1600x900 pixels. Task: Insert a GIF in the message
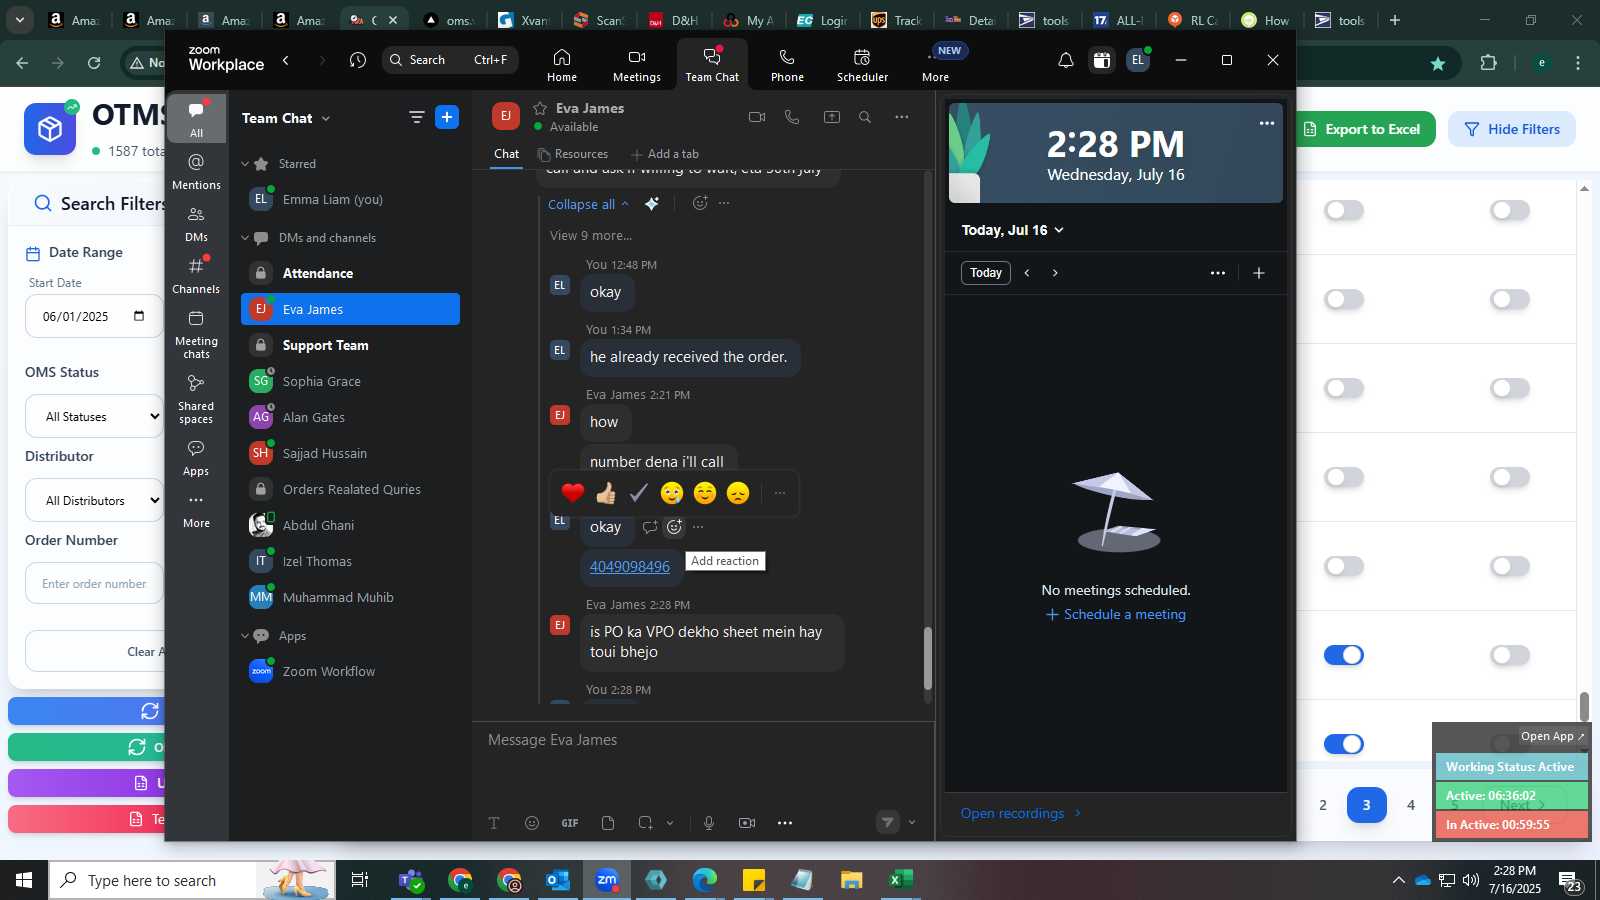pos(570,823)
